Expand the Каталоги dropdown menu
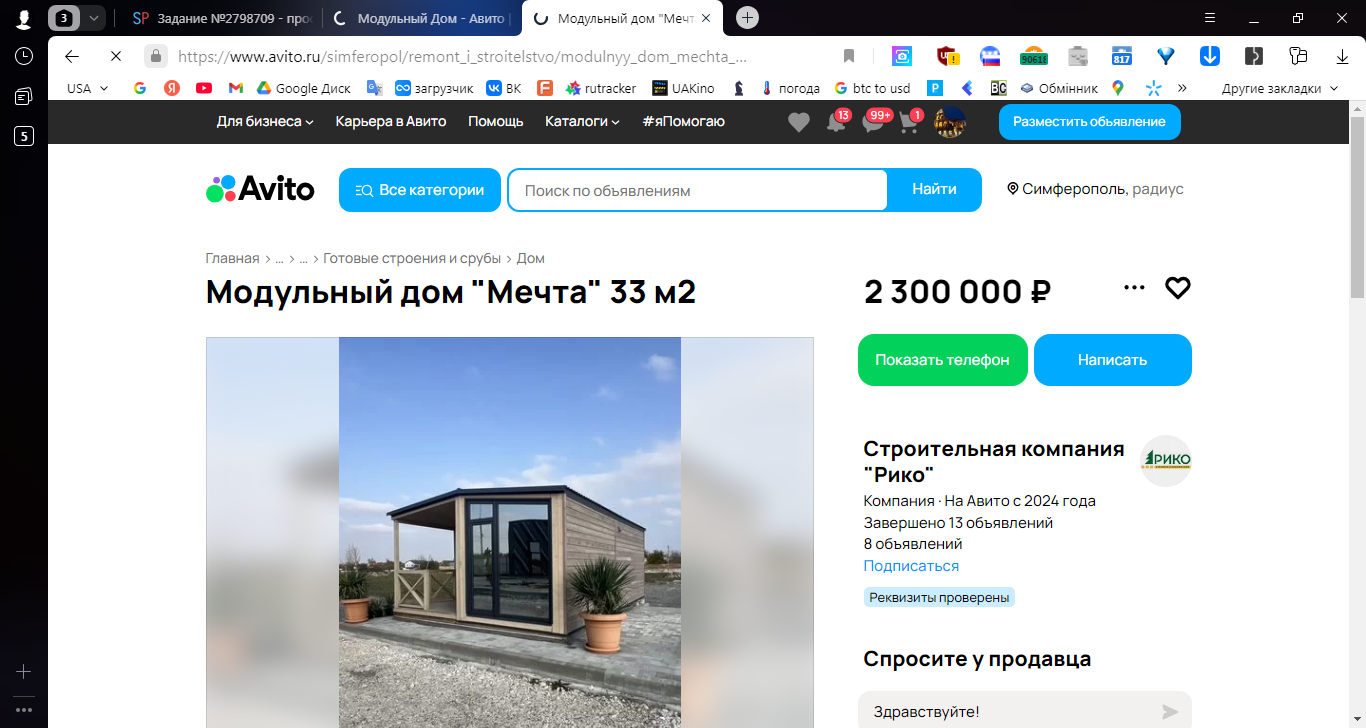This screenshot has width=1366, height=728. click(x=582, y=121)
